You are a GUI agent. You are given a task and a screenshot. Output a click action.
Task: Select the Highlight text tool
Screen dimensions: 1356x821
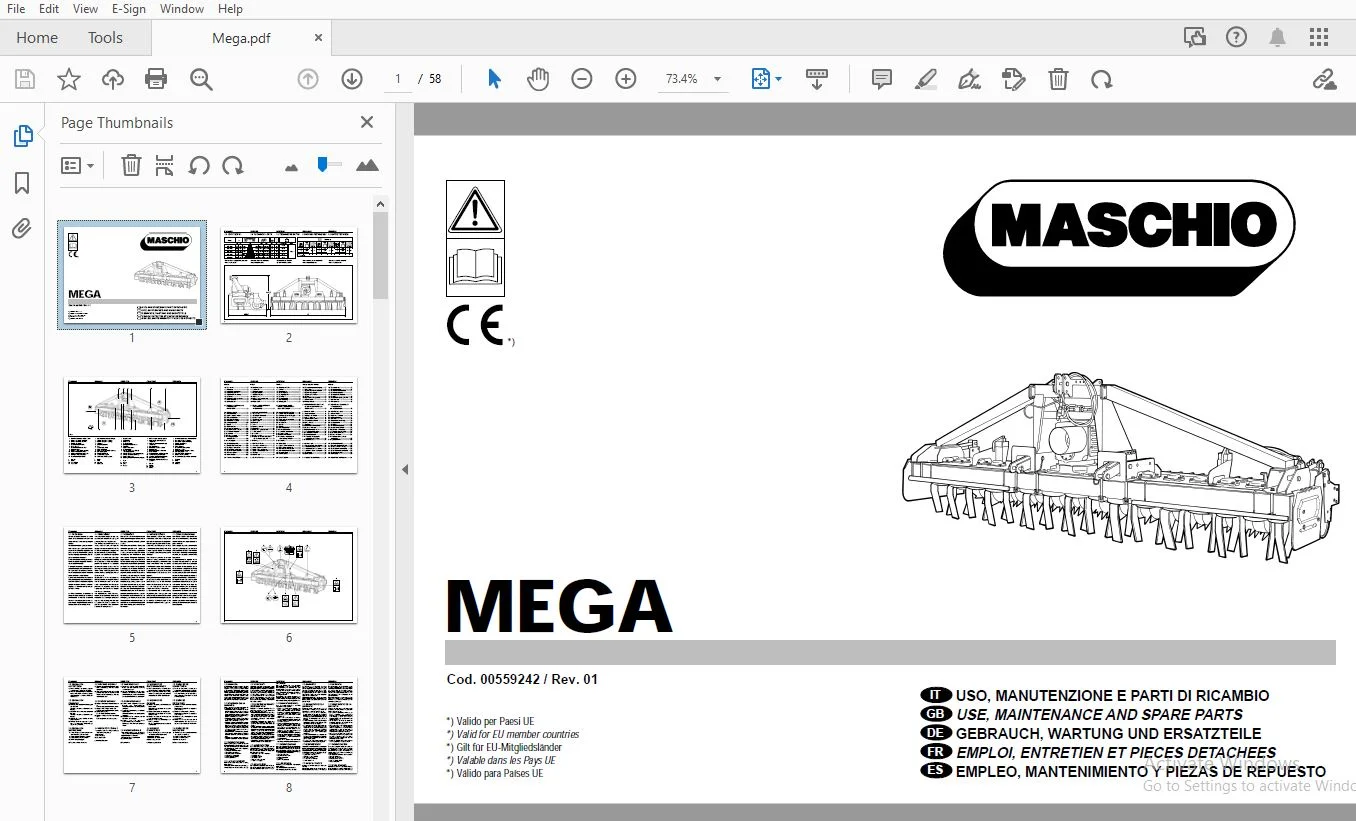point(926,79)
